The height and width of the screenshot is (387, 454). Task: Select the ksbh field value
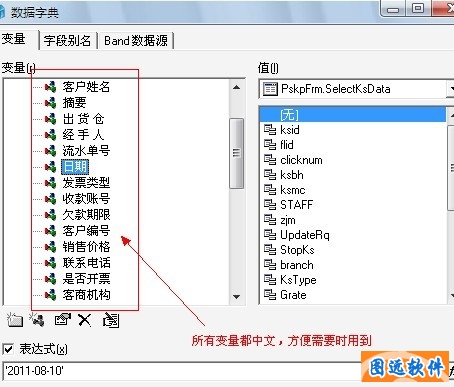pyautogui.click(x=292, y=175)
